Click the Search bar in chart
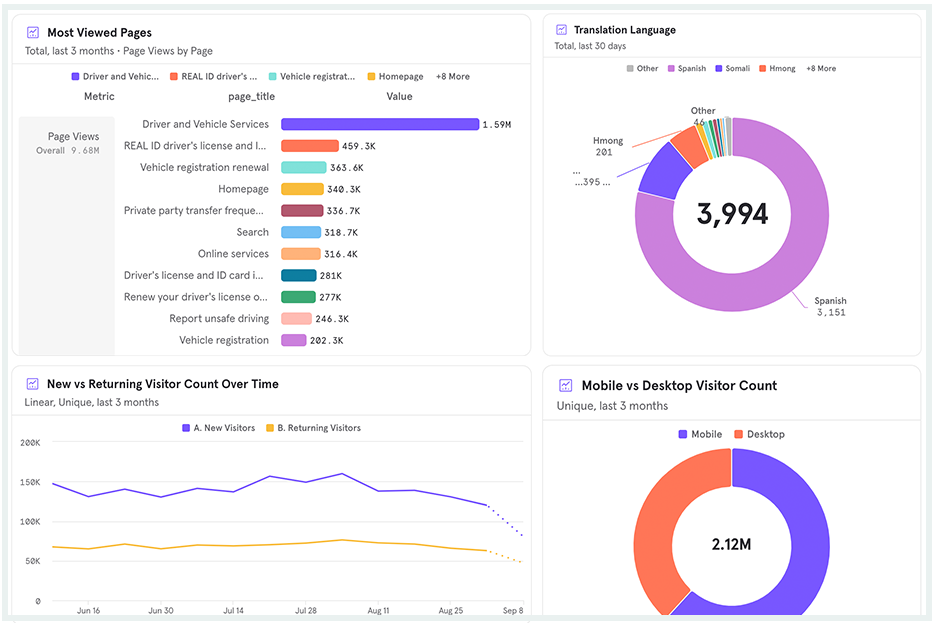 coord(301,232)
